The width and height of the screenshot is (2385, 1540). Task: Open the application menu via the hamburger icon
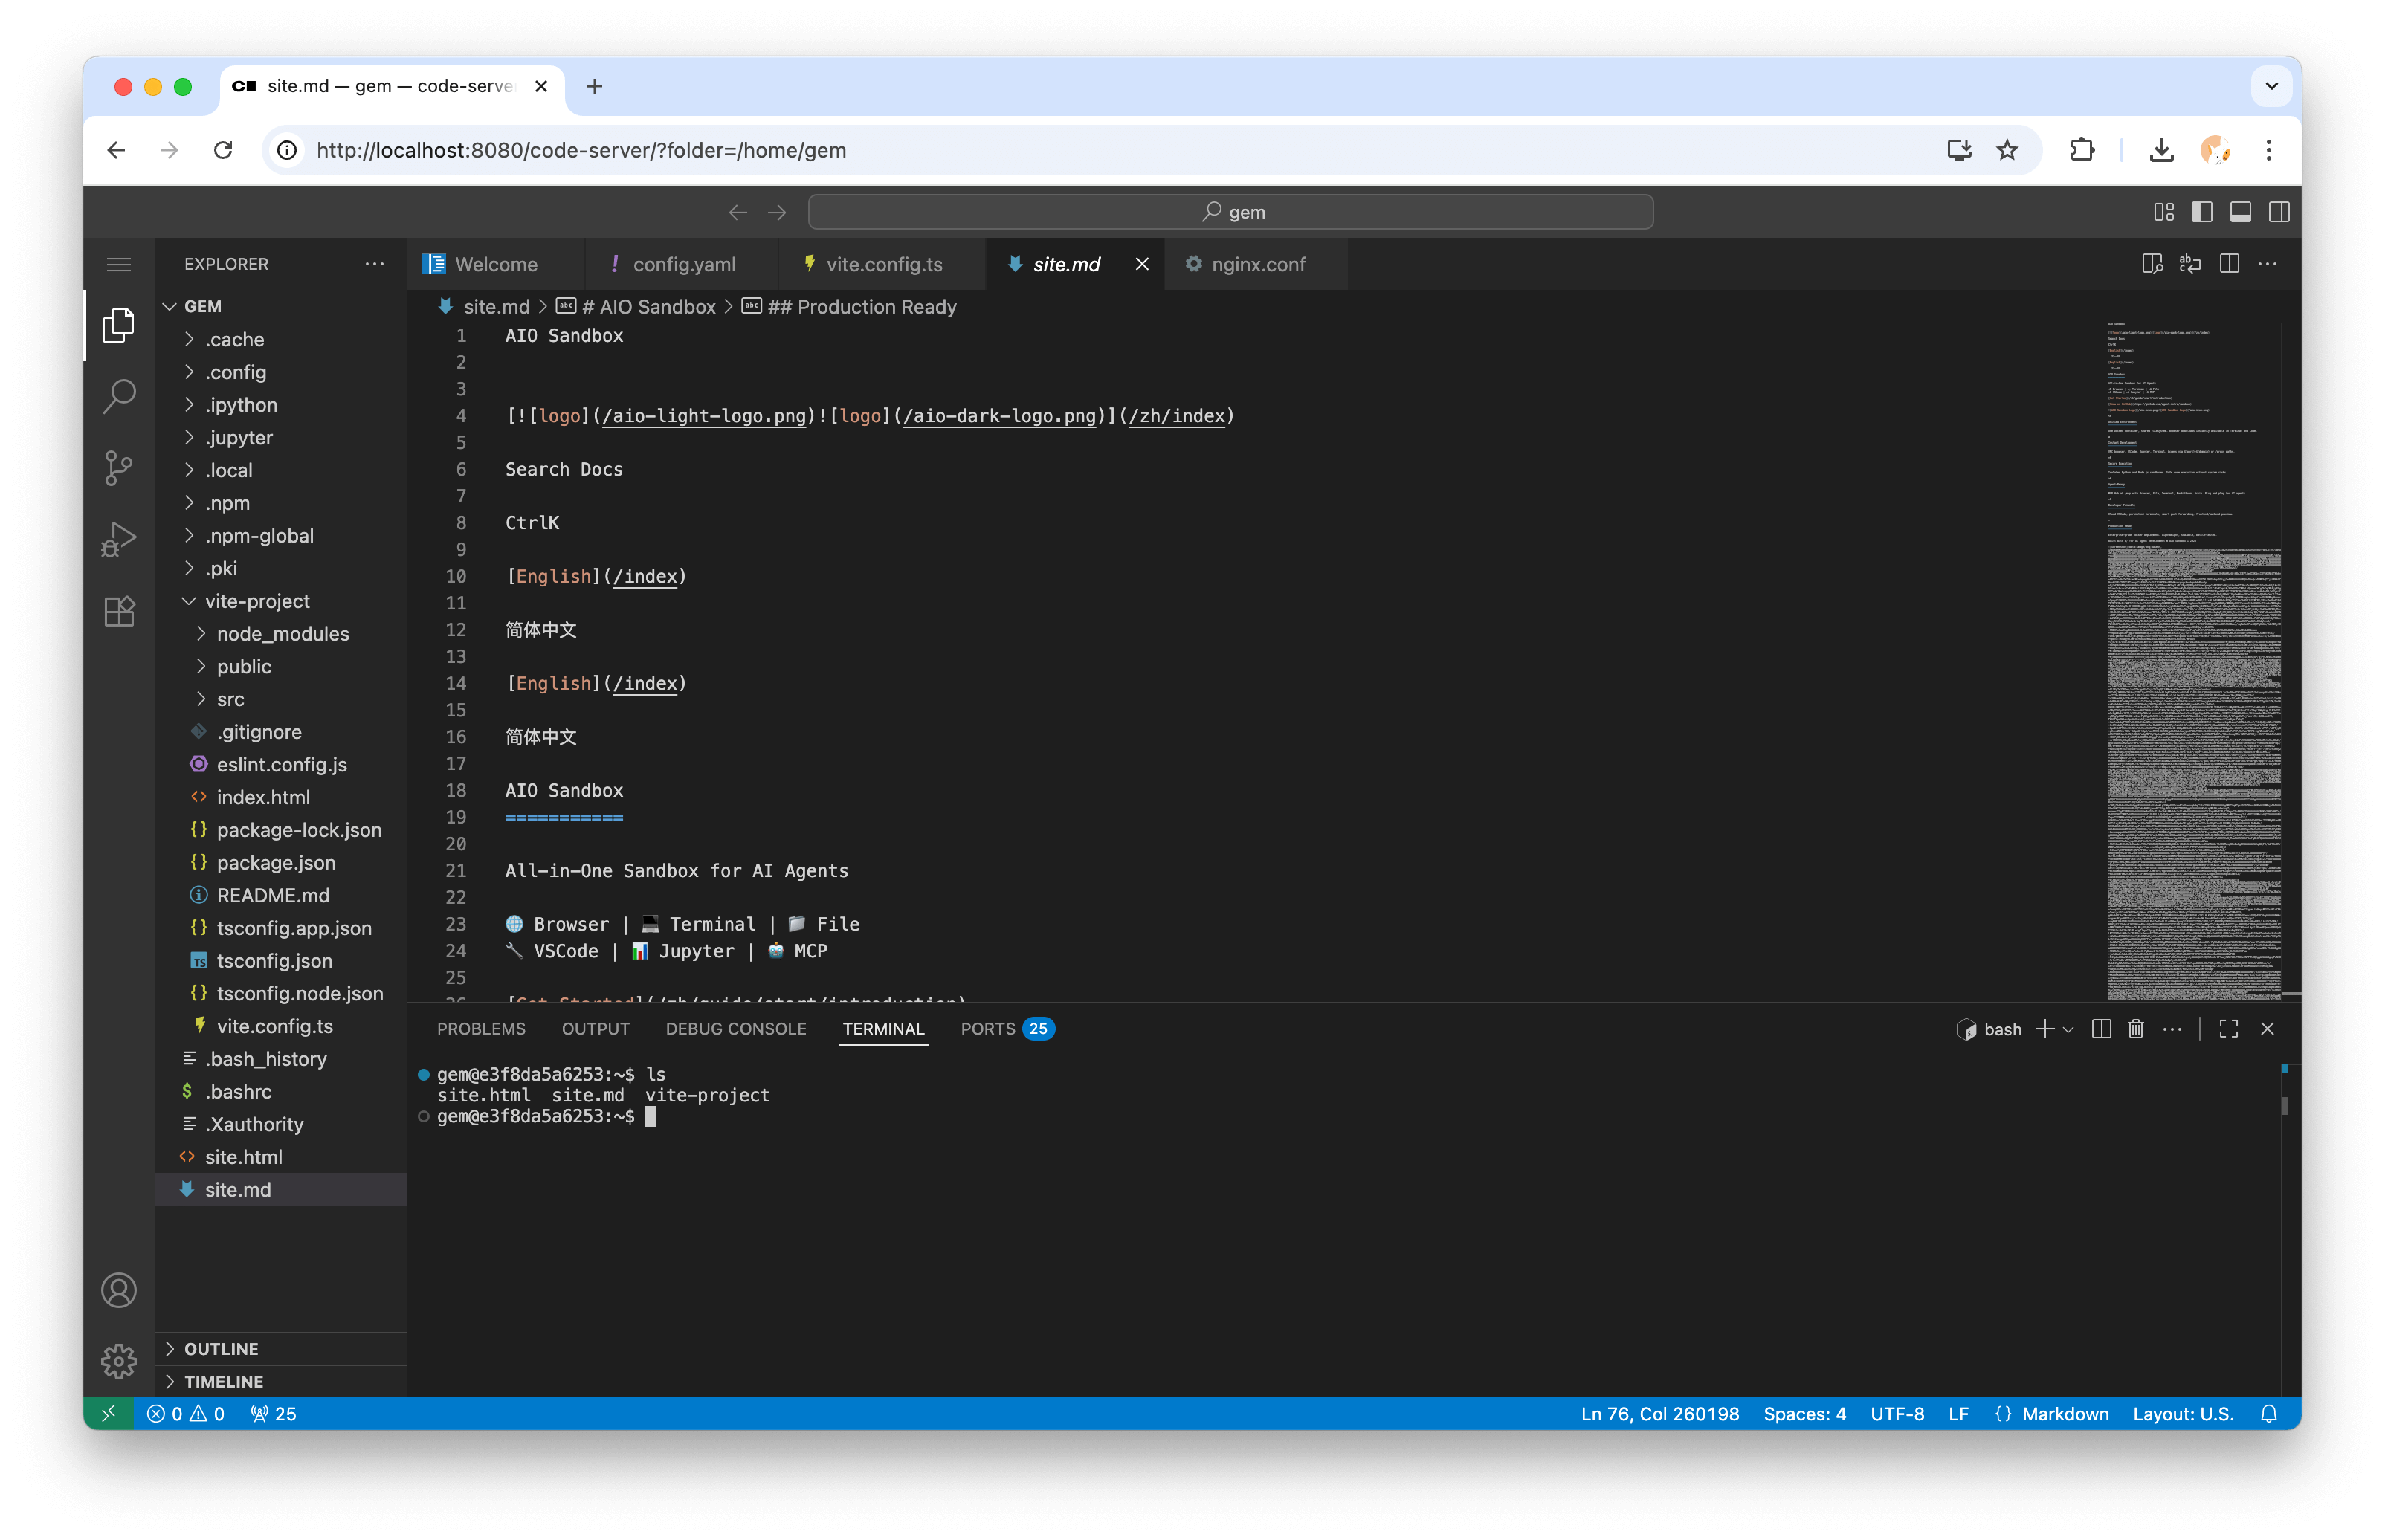click(x=119, y=263)
